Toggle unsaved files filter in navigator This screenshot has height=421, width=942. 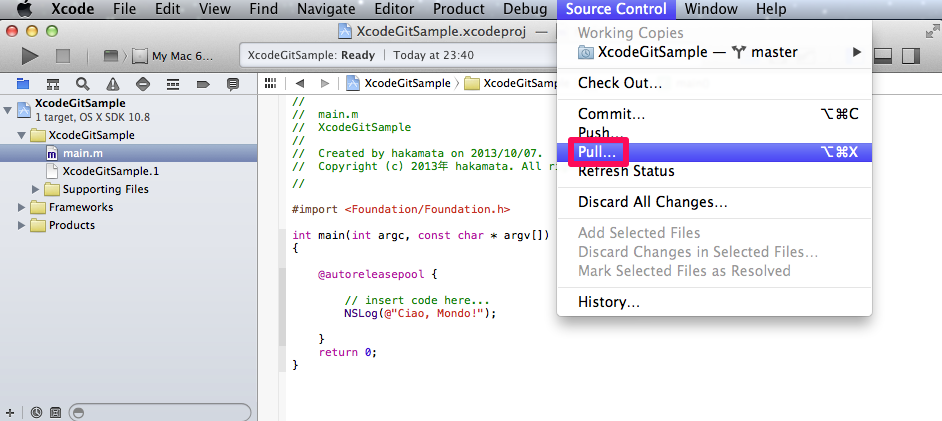55,411
